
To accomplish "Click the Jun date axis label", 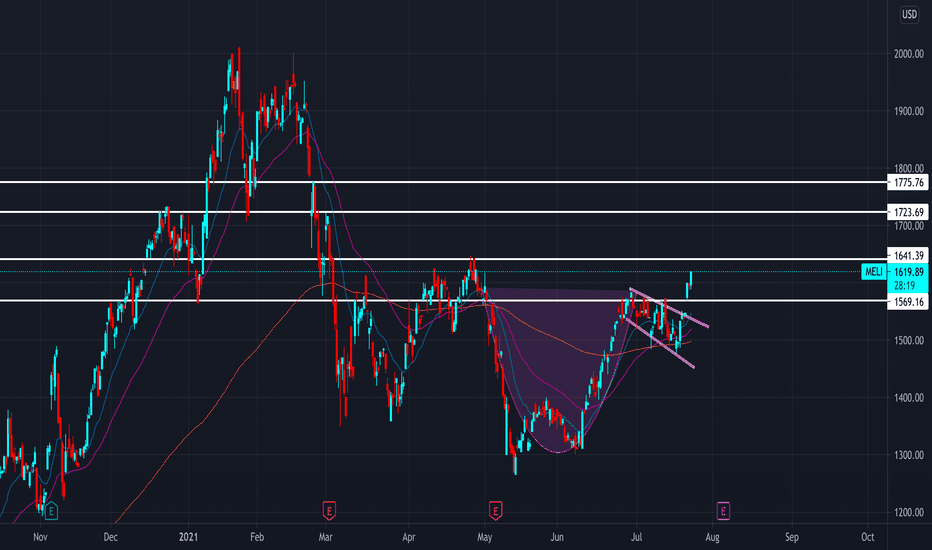I will tap(557, 537).
